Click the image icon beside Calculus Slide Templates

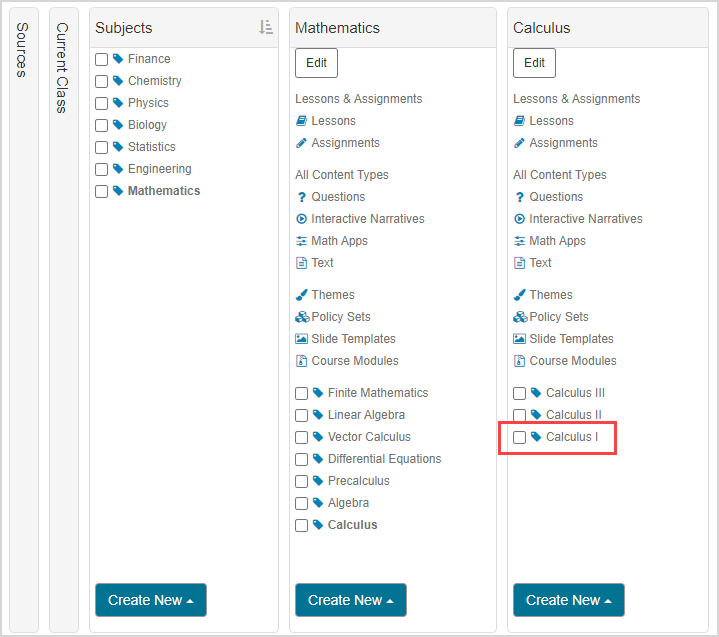[520, 339]
